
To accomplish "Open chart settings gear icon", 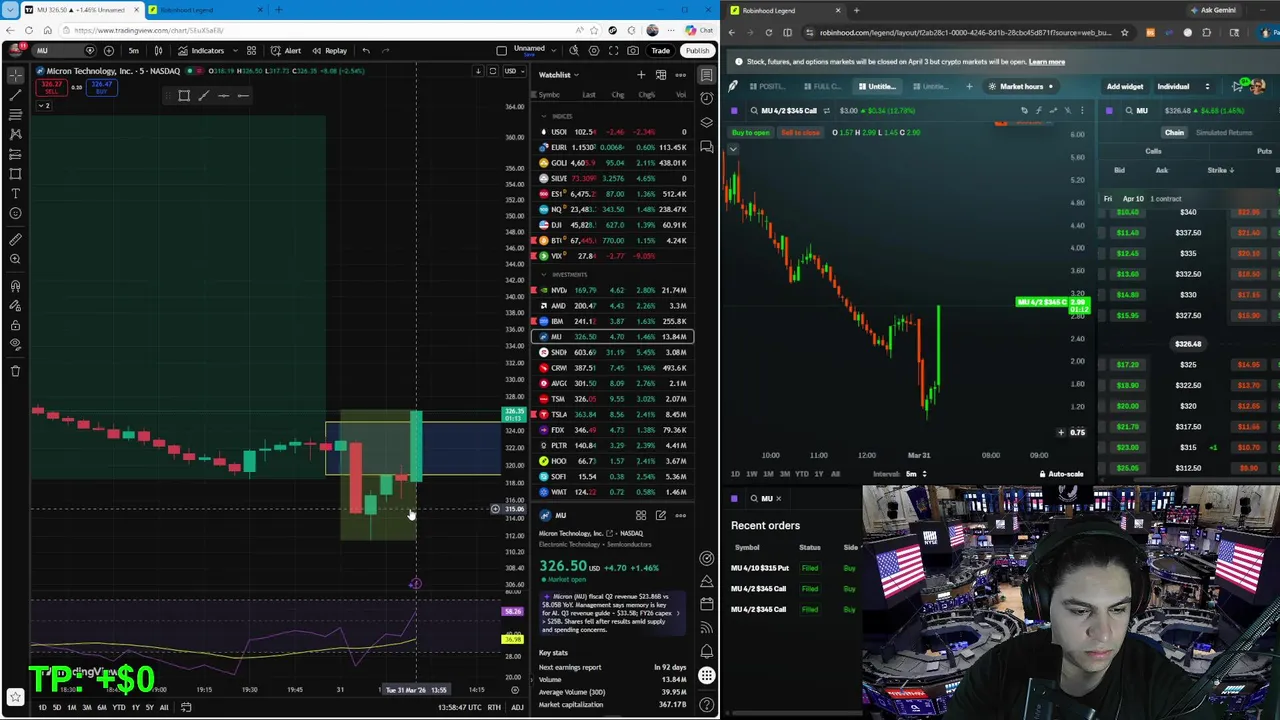I will [x=593, y=50].
